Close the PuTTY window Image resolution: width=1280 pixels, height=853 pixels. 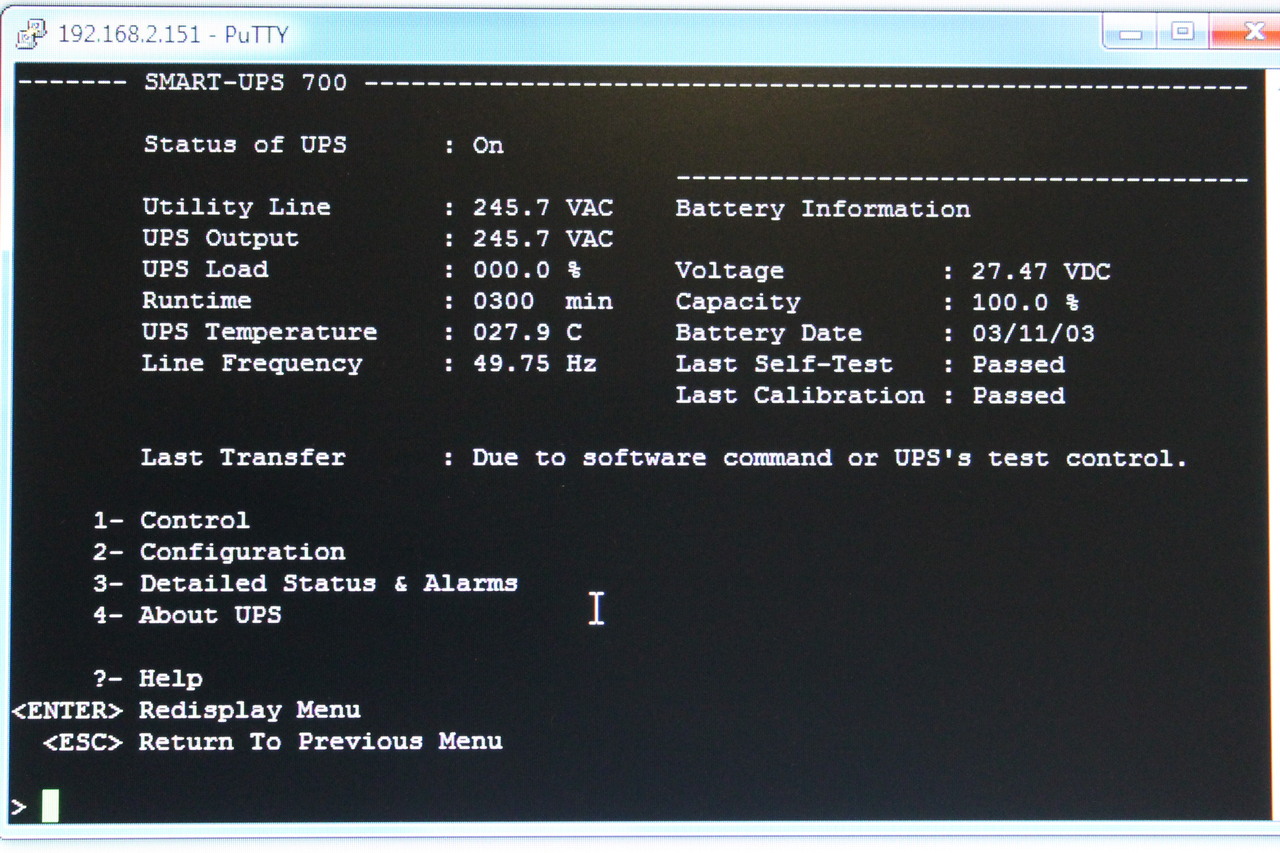point(1247,32)
